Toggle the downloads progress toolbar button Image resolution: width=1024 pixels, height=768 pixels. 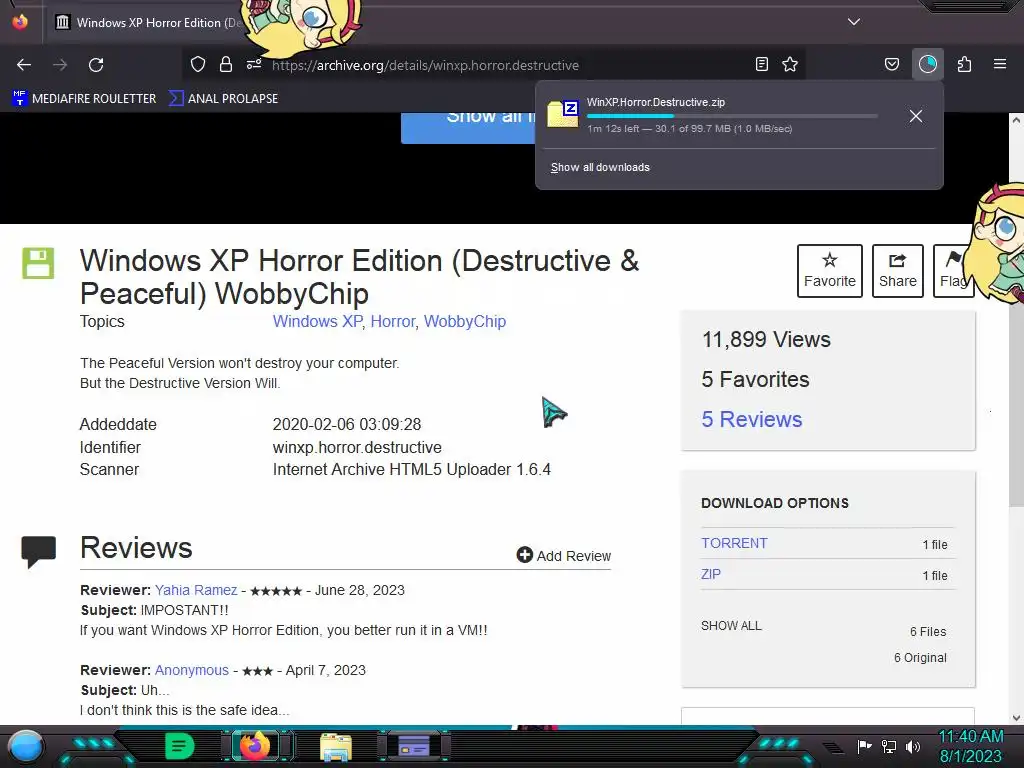[928, 64]
